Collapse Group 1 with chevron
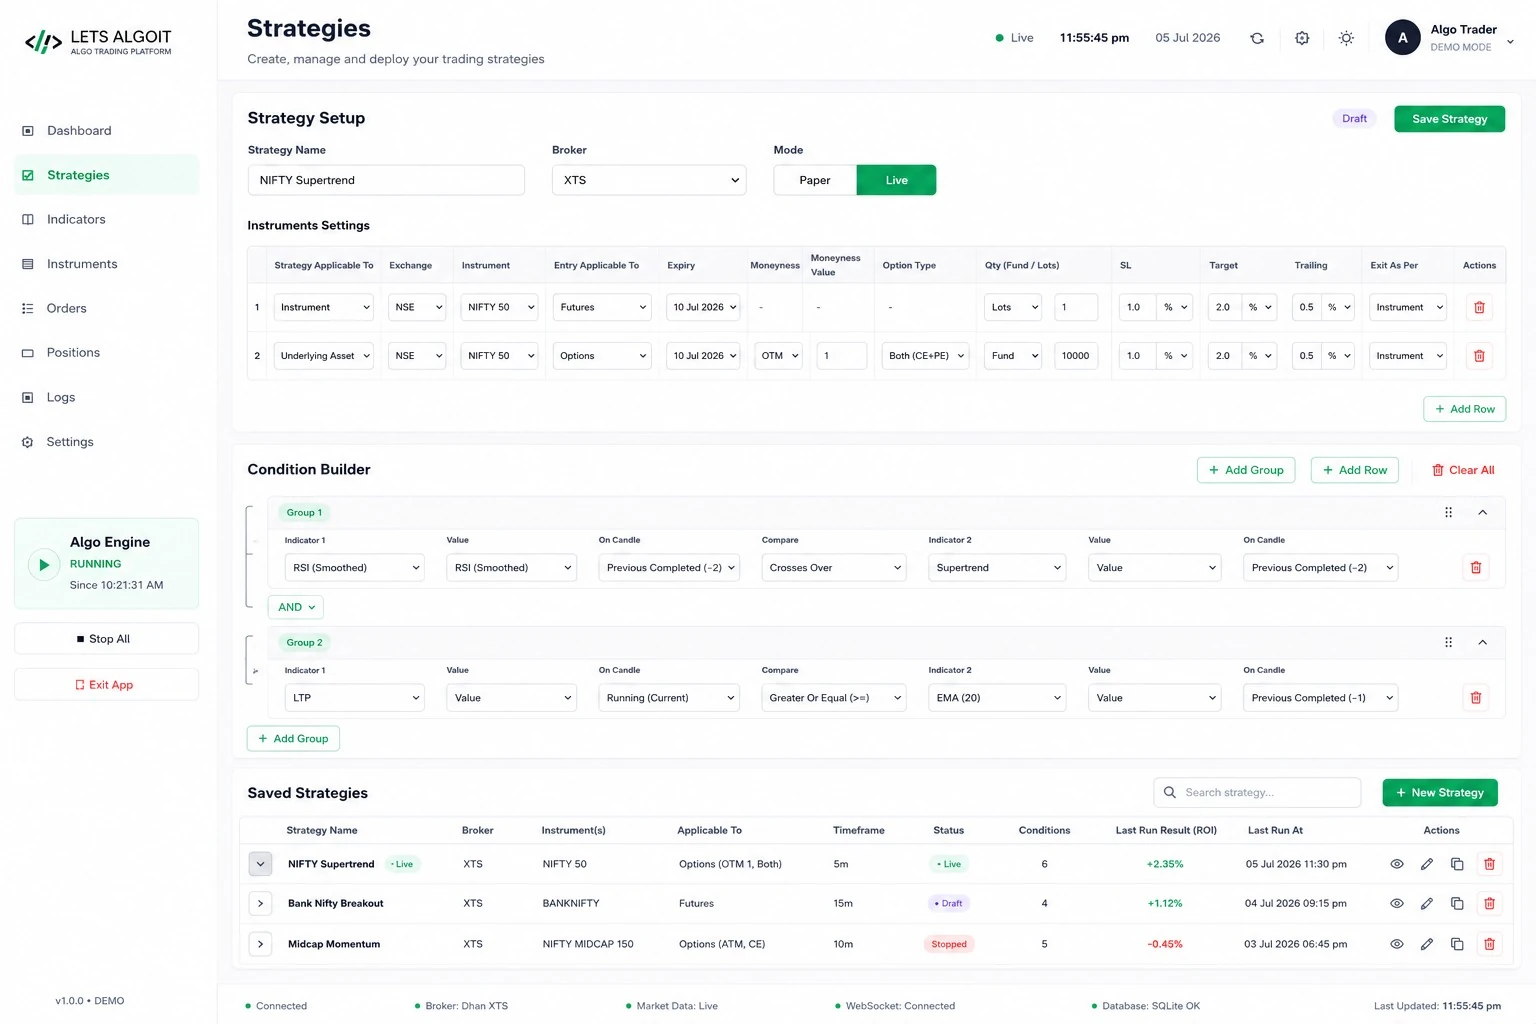Viewport: 1536px width, 1024px height. click(x=1483, y=512)
